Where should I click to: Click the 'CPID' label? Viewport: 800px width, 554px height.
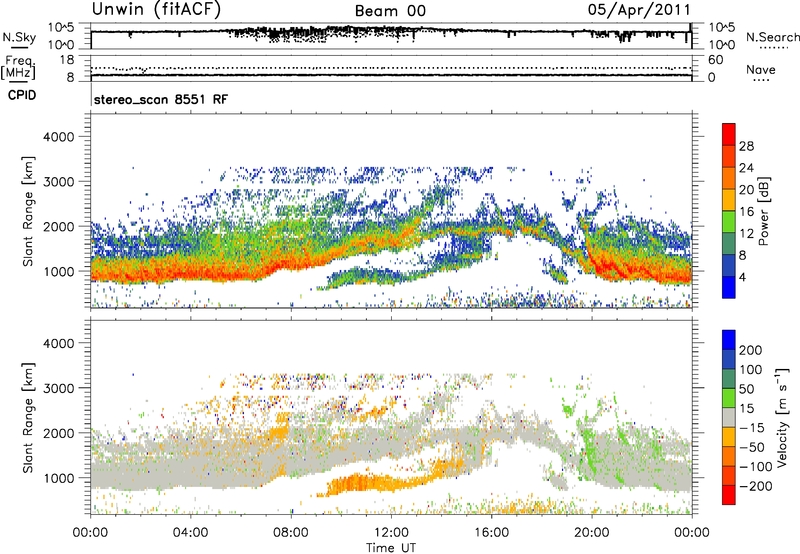[x=22, y=95]
